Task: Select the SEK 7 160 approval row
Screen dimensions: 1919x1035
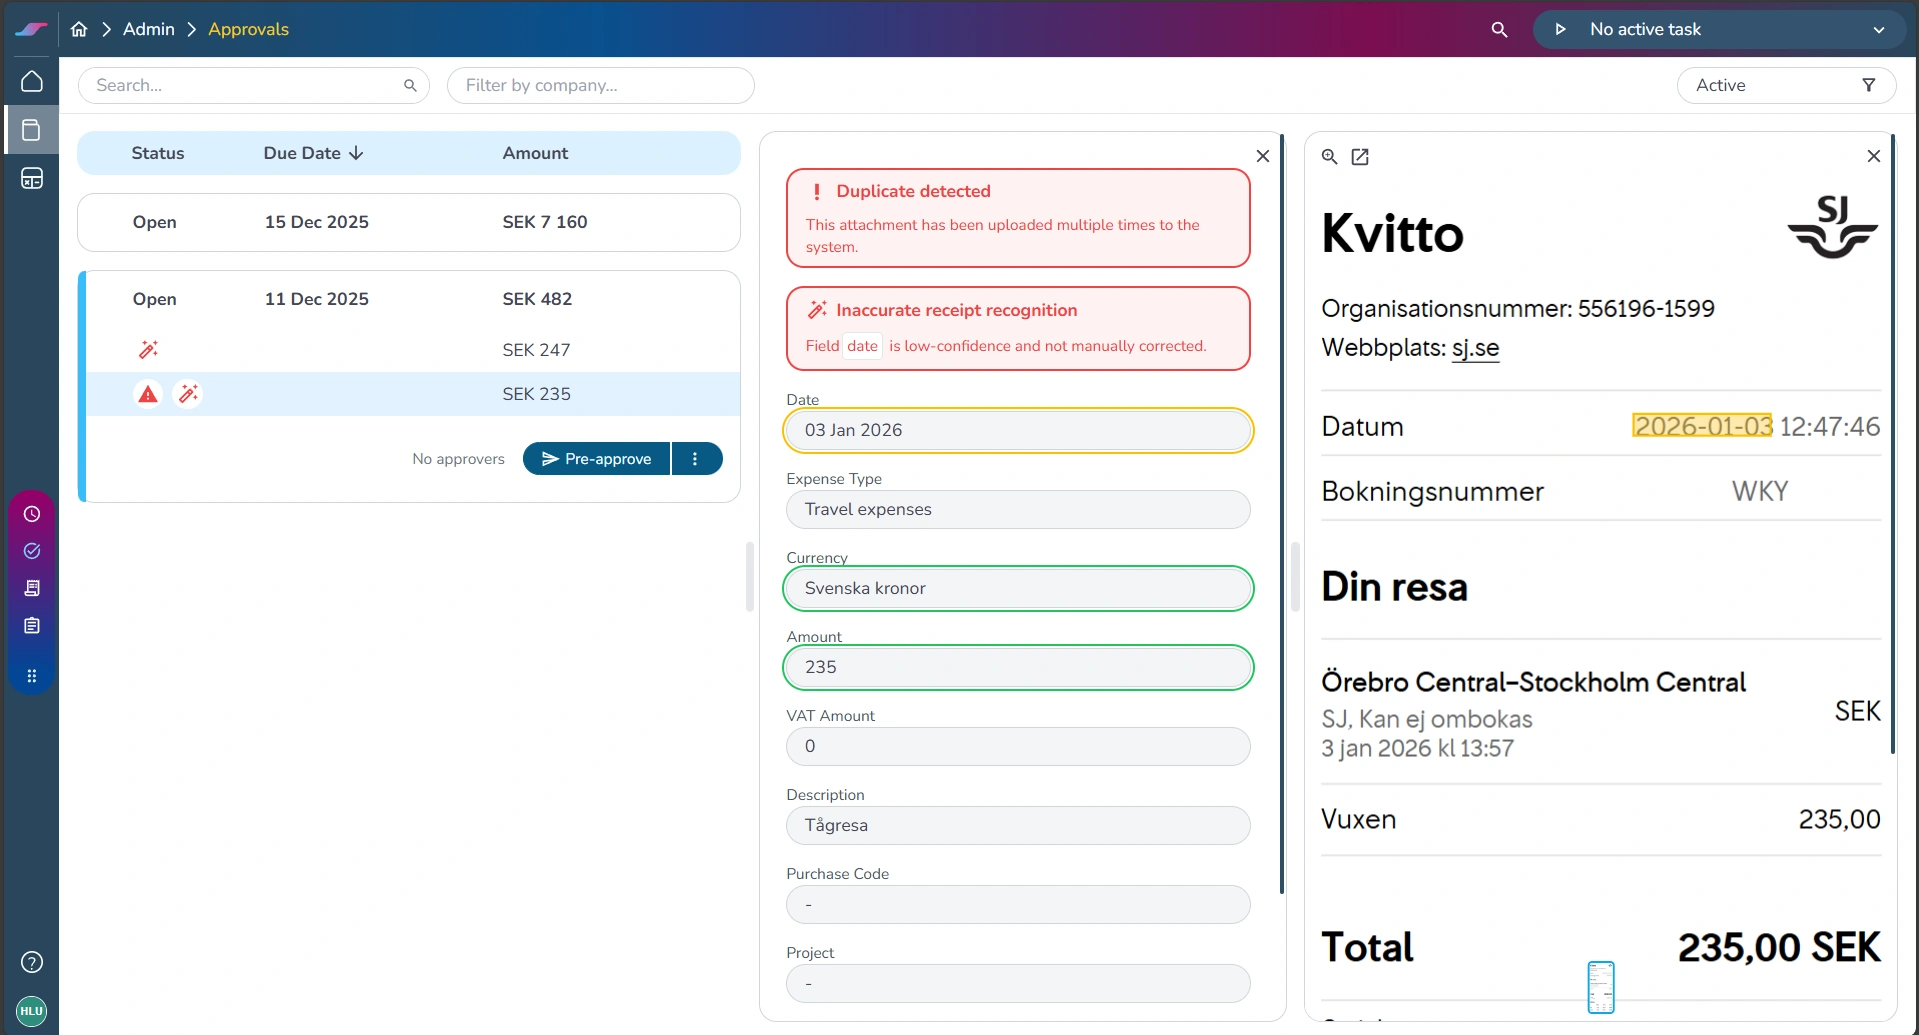Action: click(409, 222)
